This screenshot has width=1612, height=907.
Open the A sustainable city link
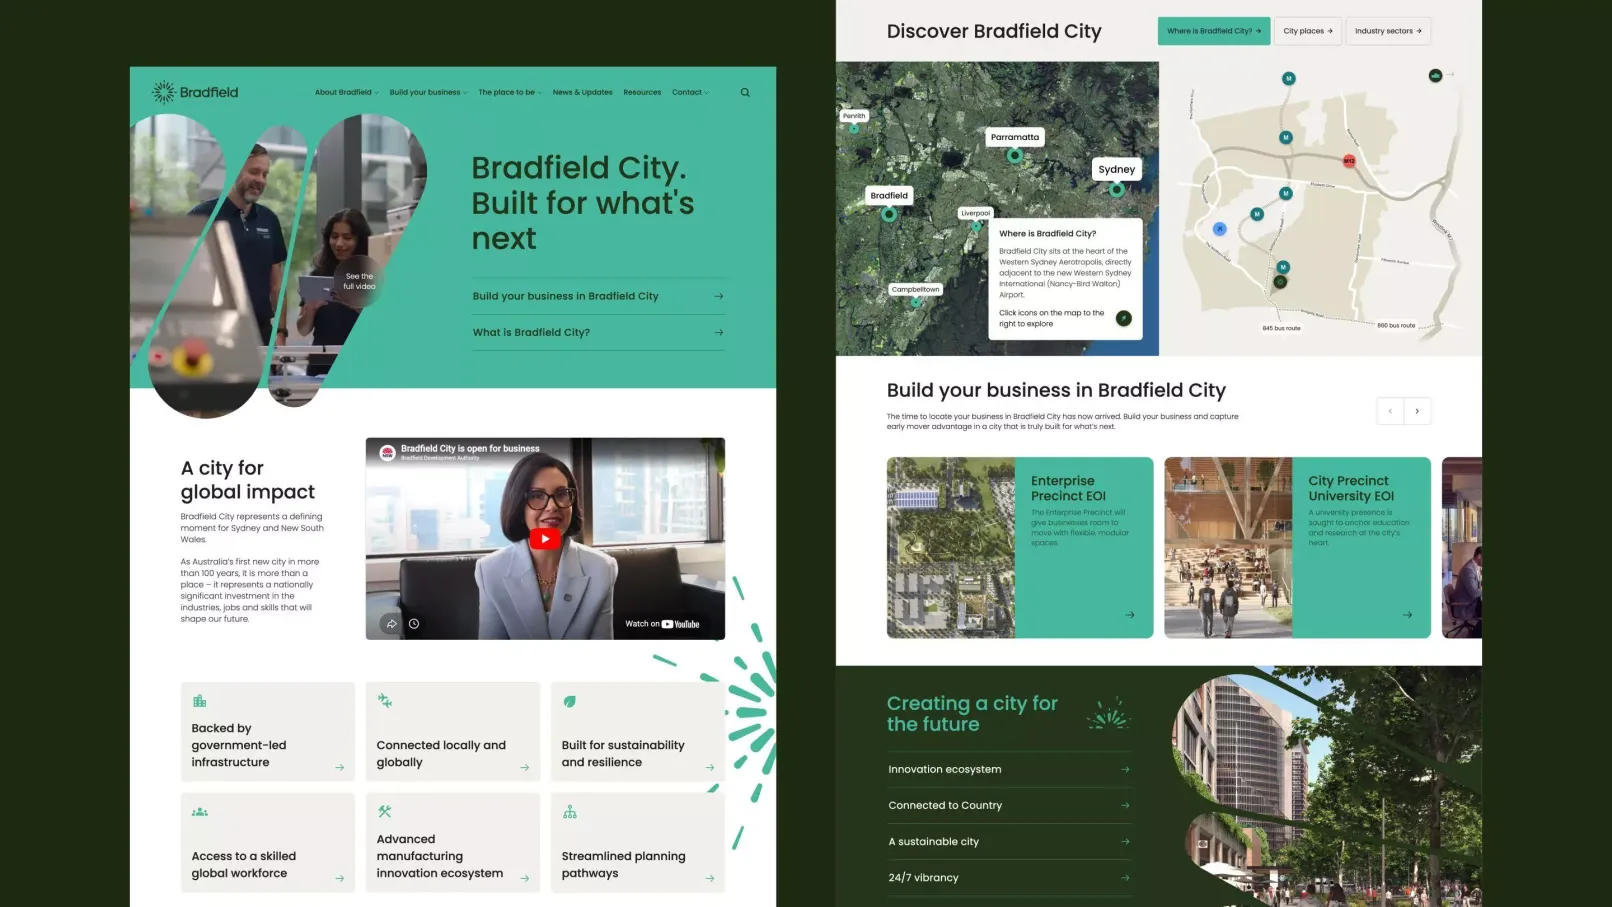click(x=1009, y=842)
